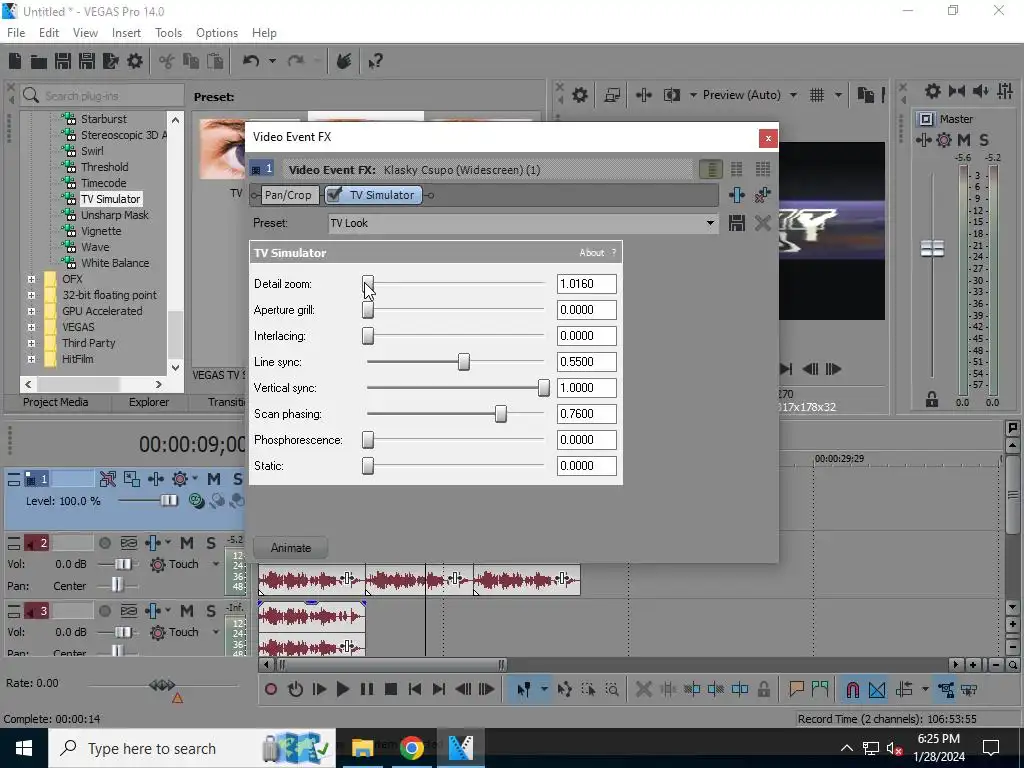1024x768 pixels.
Task: Click the About link in TV Simulator
Action: pyautogui.click(x=592, y=253)
